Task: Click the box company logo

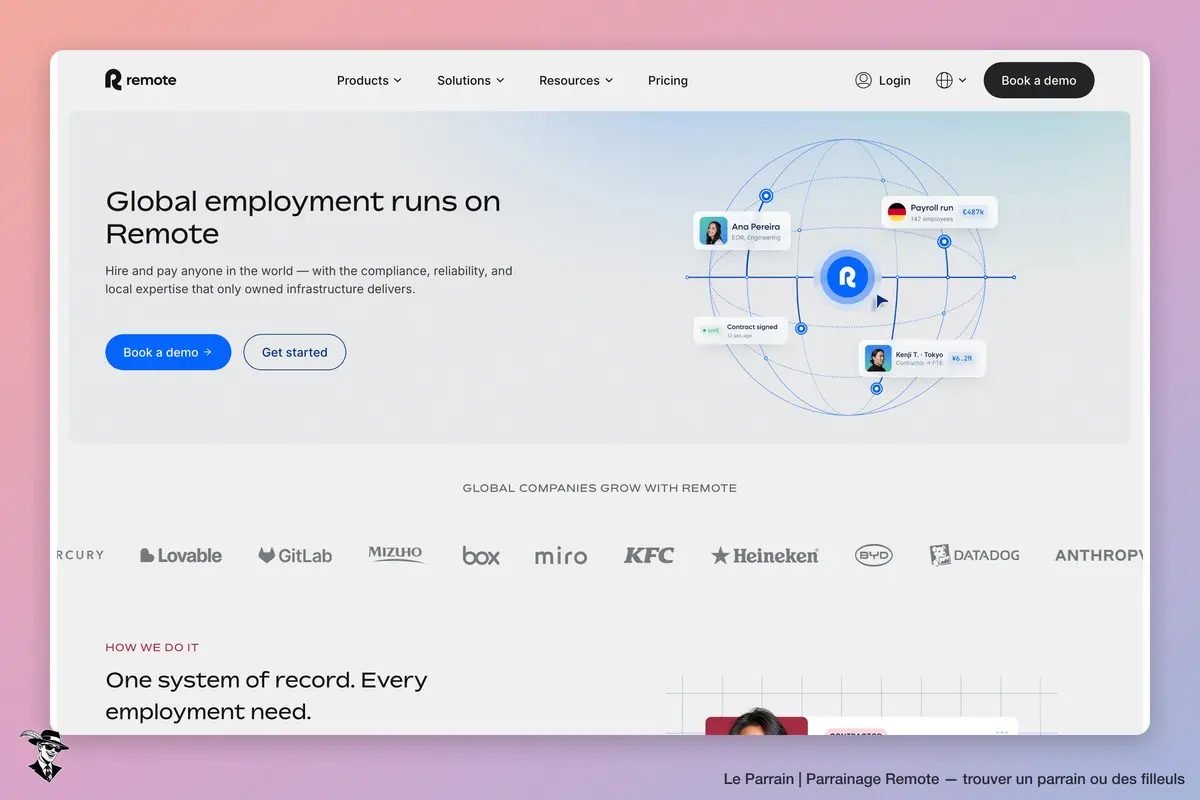Action: tap(481, 555)
